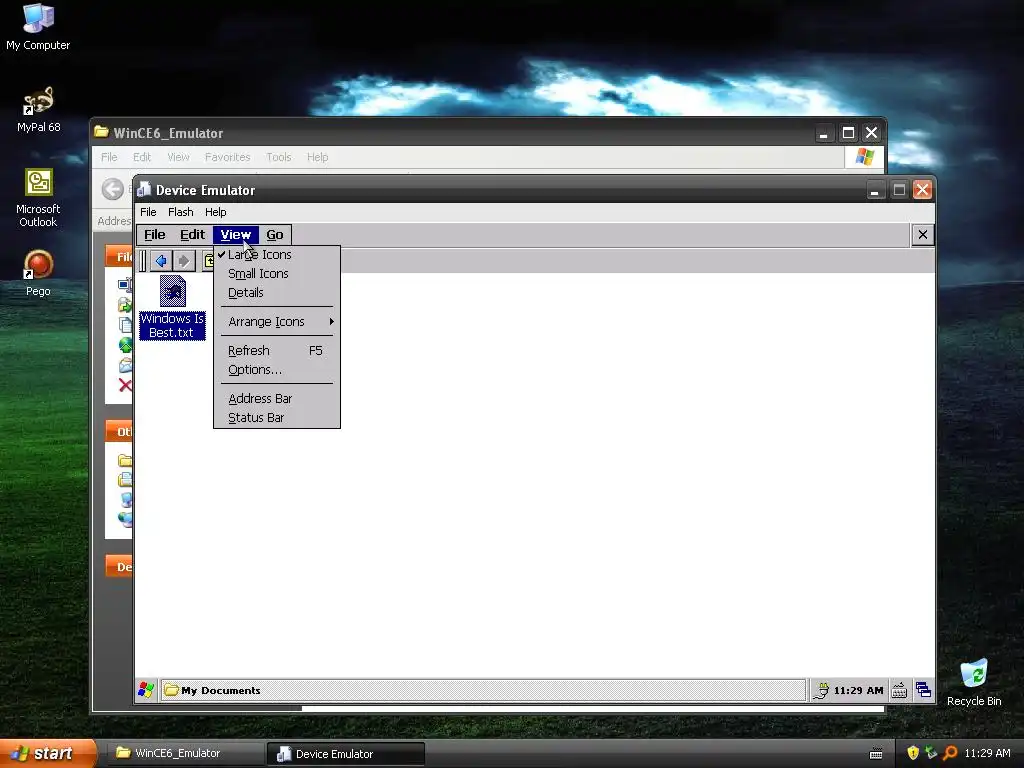1024x768 pixels.
Task: Click the grip handle of the CE toolbar
Action: point(143,261)
